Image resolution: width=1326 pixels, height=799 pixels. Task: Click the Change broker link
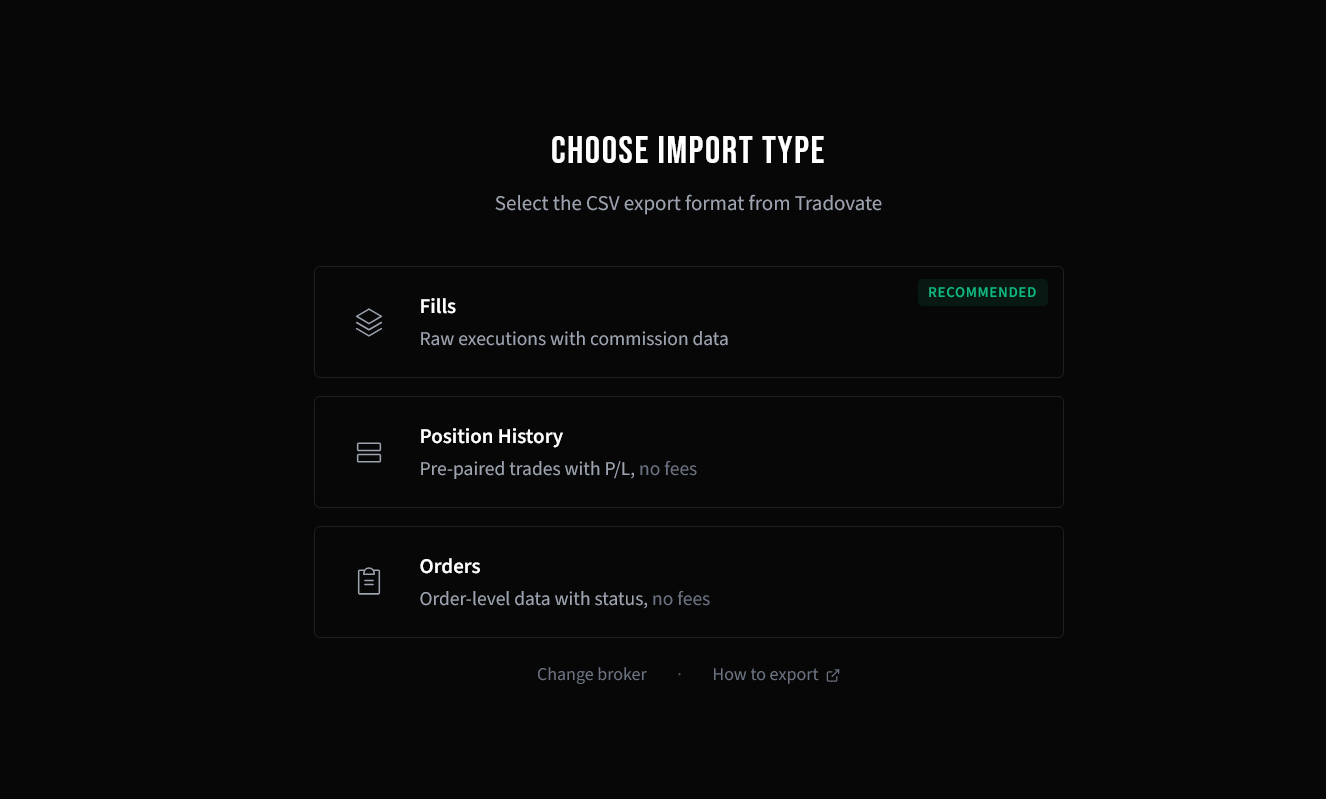(591, 674)
